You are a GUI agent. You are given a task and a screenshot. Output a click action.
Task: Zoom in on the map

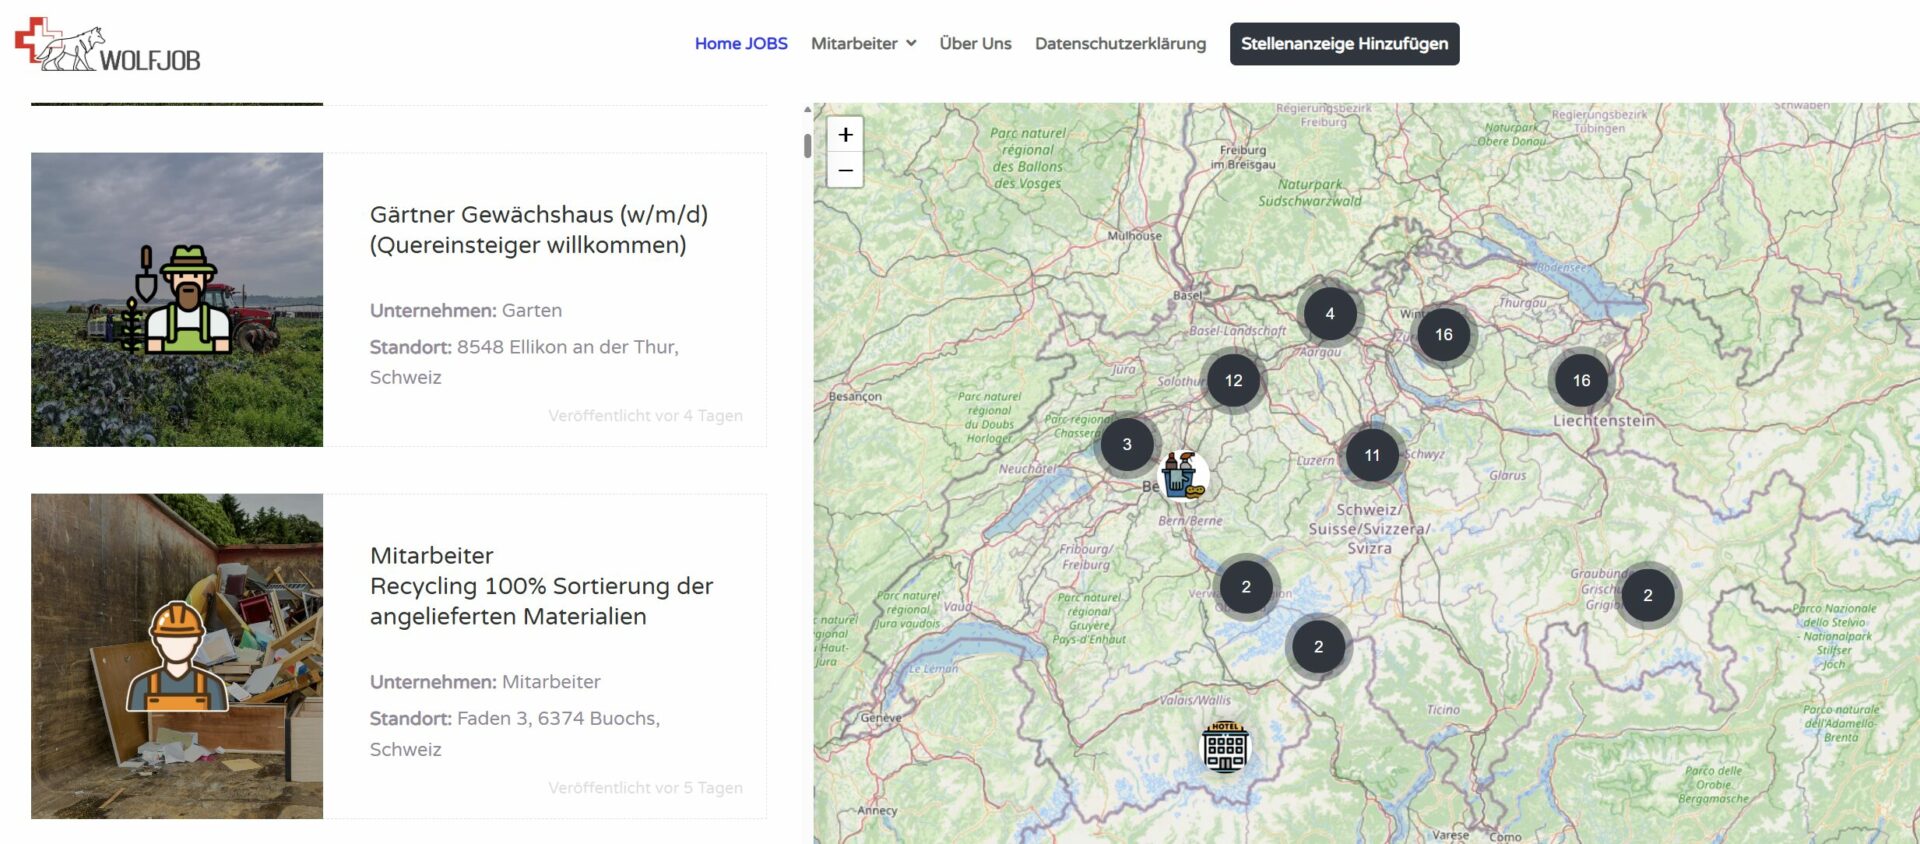point(845,135)
